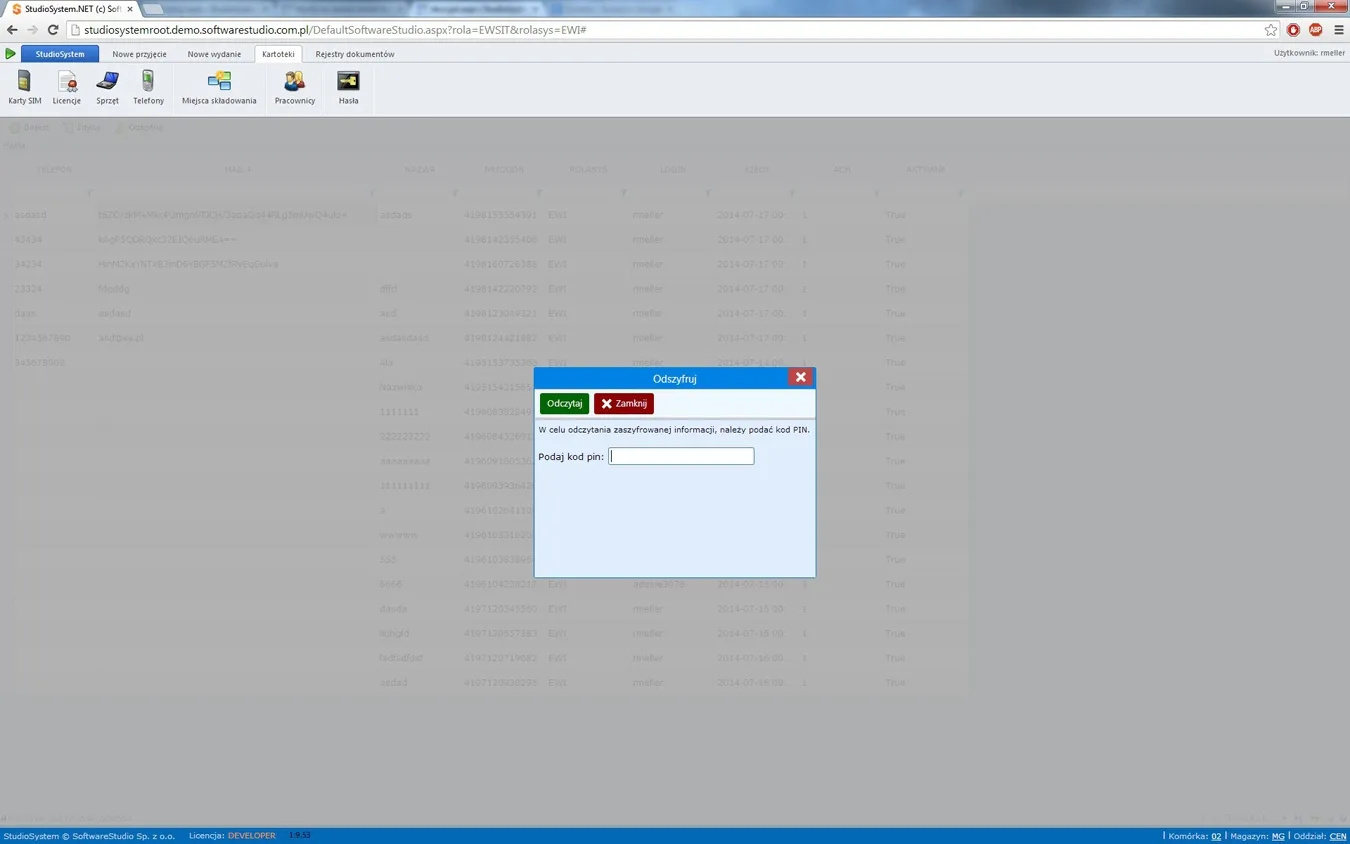
Task: Select the Kartoteki ribbon tab
Action: point(278,54)
